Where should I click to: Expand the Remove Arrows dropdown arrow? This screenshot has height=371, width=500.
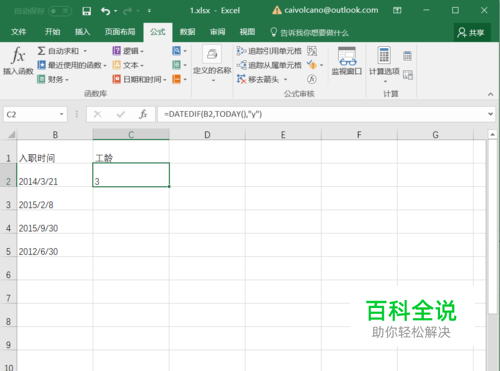(285, 79)
